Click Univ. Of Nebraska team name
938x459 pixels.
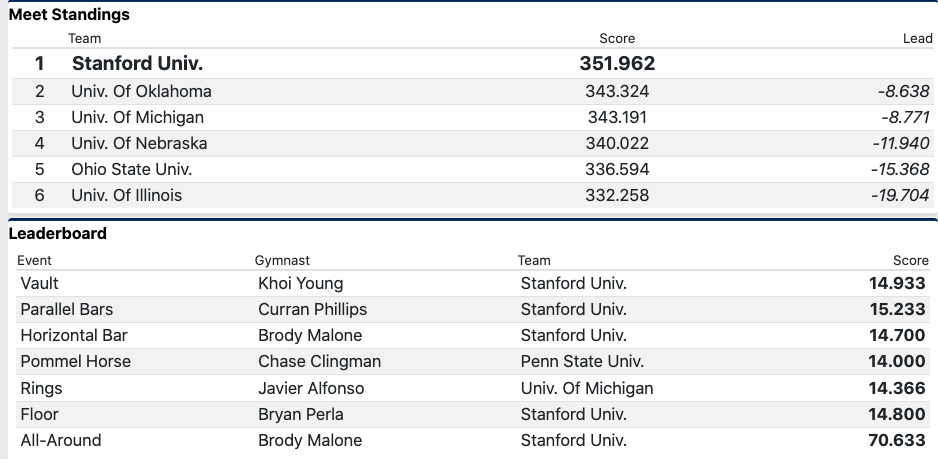tap(139, 143)
